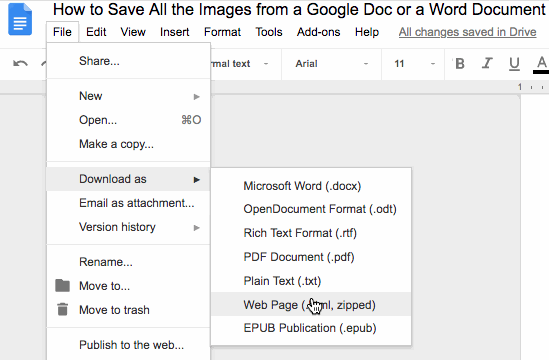Image resolution: width=549 pixels, height=360 pixels.
Task: Expand the New submenu arrow
Action: point(197,97)
